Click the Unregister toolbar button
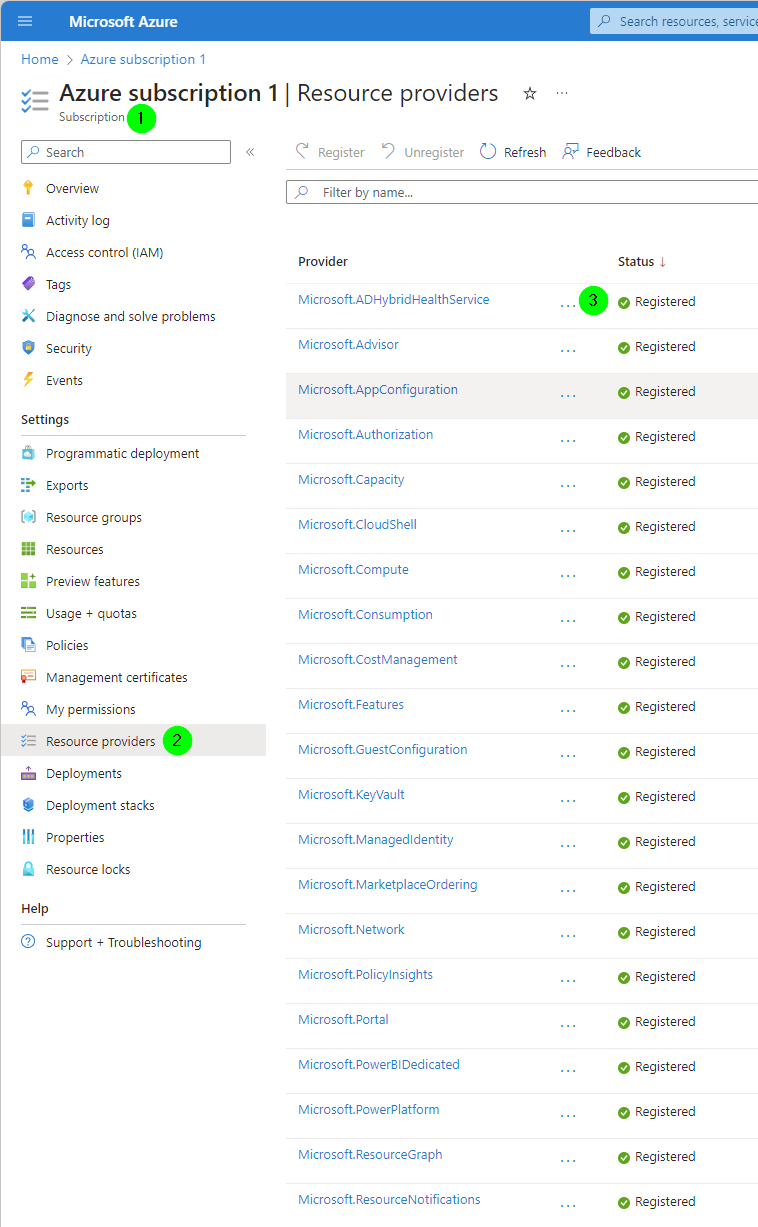Viewport: 758px width, 1227px height. pyautogui.click(x=423, y=152)
